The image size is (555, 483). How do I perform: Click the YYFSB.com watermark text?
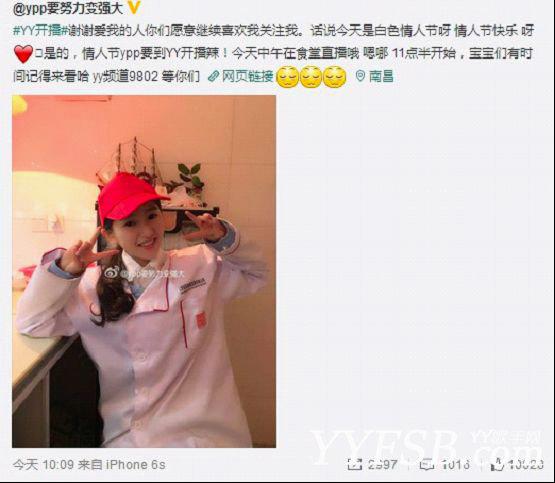point(427,448)
